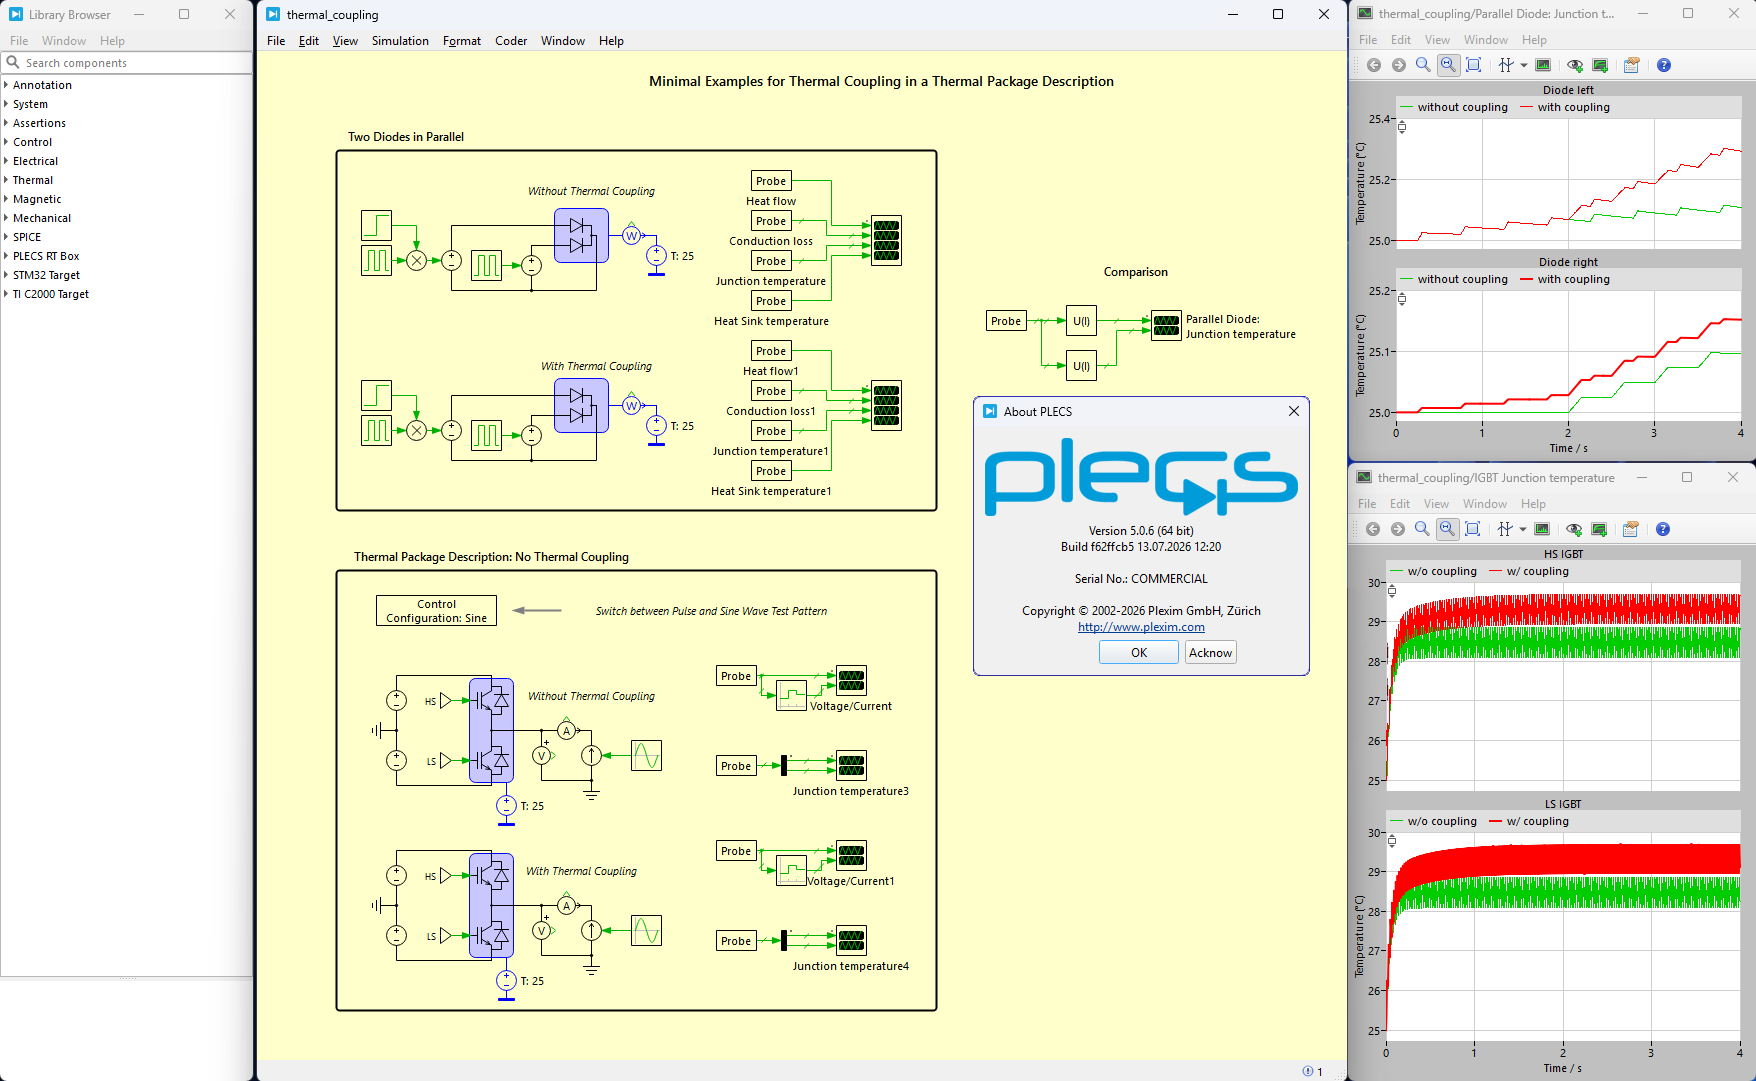The width and height of the screenshot is (1756, 1081).
Task: Toggle cursors in IGBT scope
Action: point(1505,529)
